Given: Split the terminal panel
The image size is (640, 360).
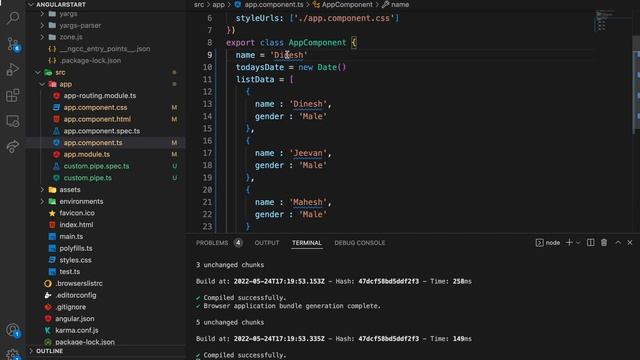Looking at the screenshot, I should point(591,242).
